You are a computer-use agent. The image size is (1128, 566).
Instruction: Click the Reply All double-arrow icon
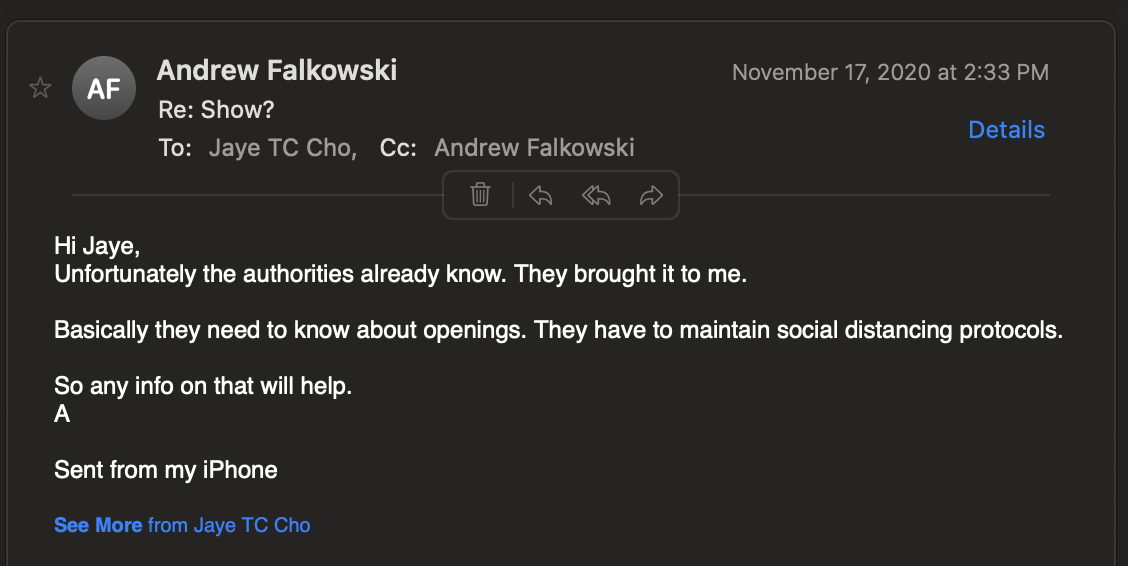(596, 195)
